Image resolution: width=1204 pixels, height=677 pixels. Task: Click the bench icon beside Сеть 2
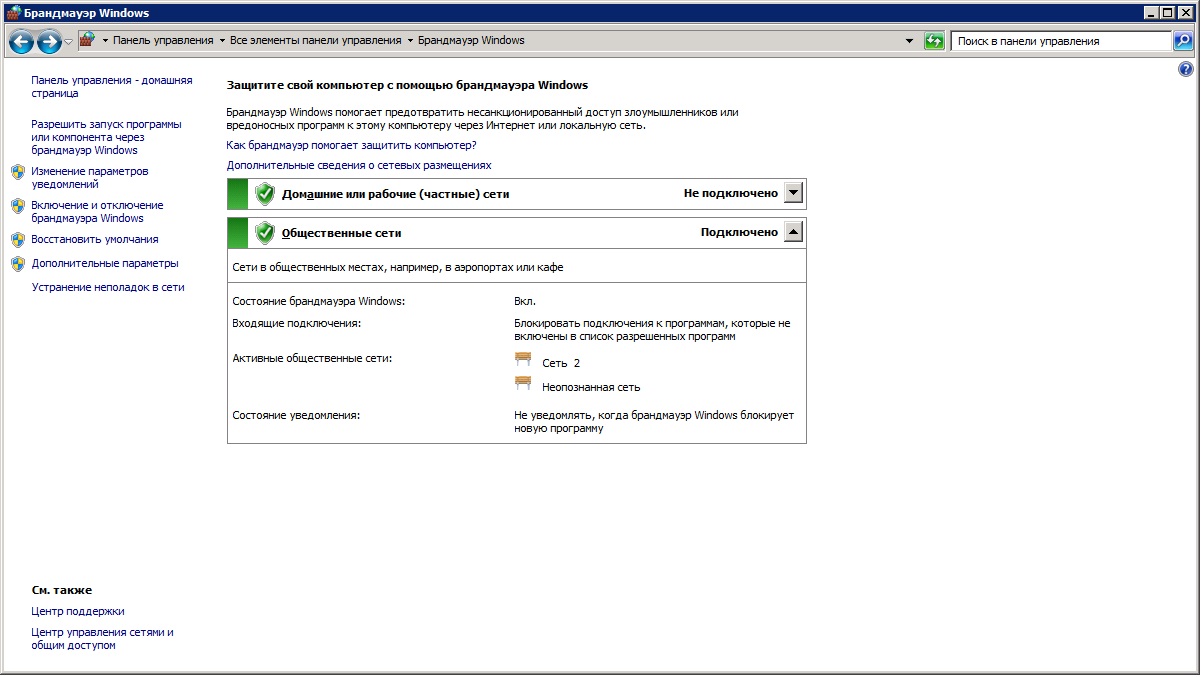(523, 360)
